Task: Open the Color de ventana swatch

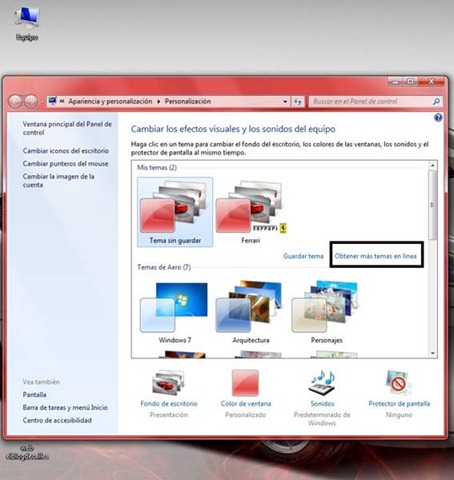Action: (245, 383)
